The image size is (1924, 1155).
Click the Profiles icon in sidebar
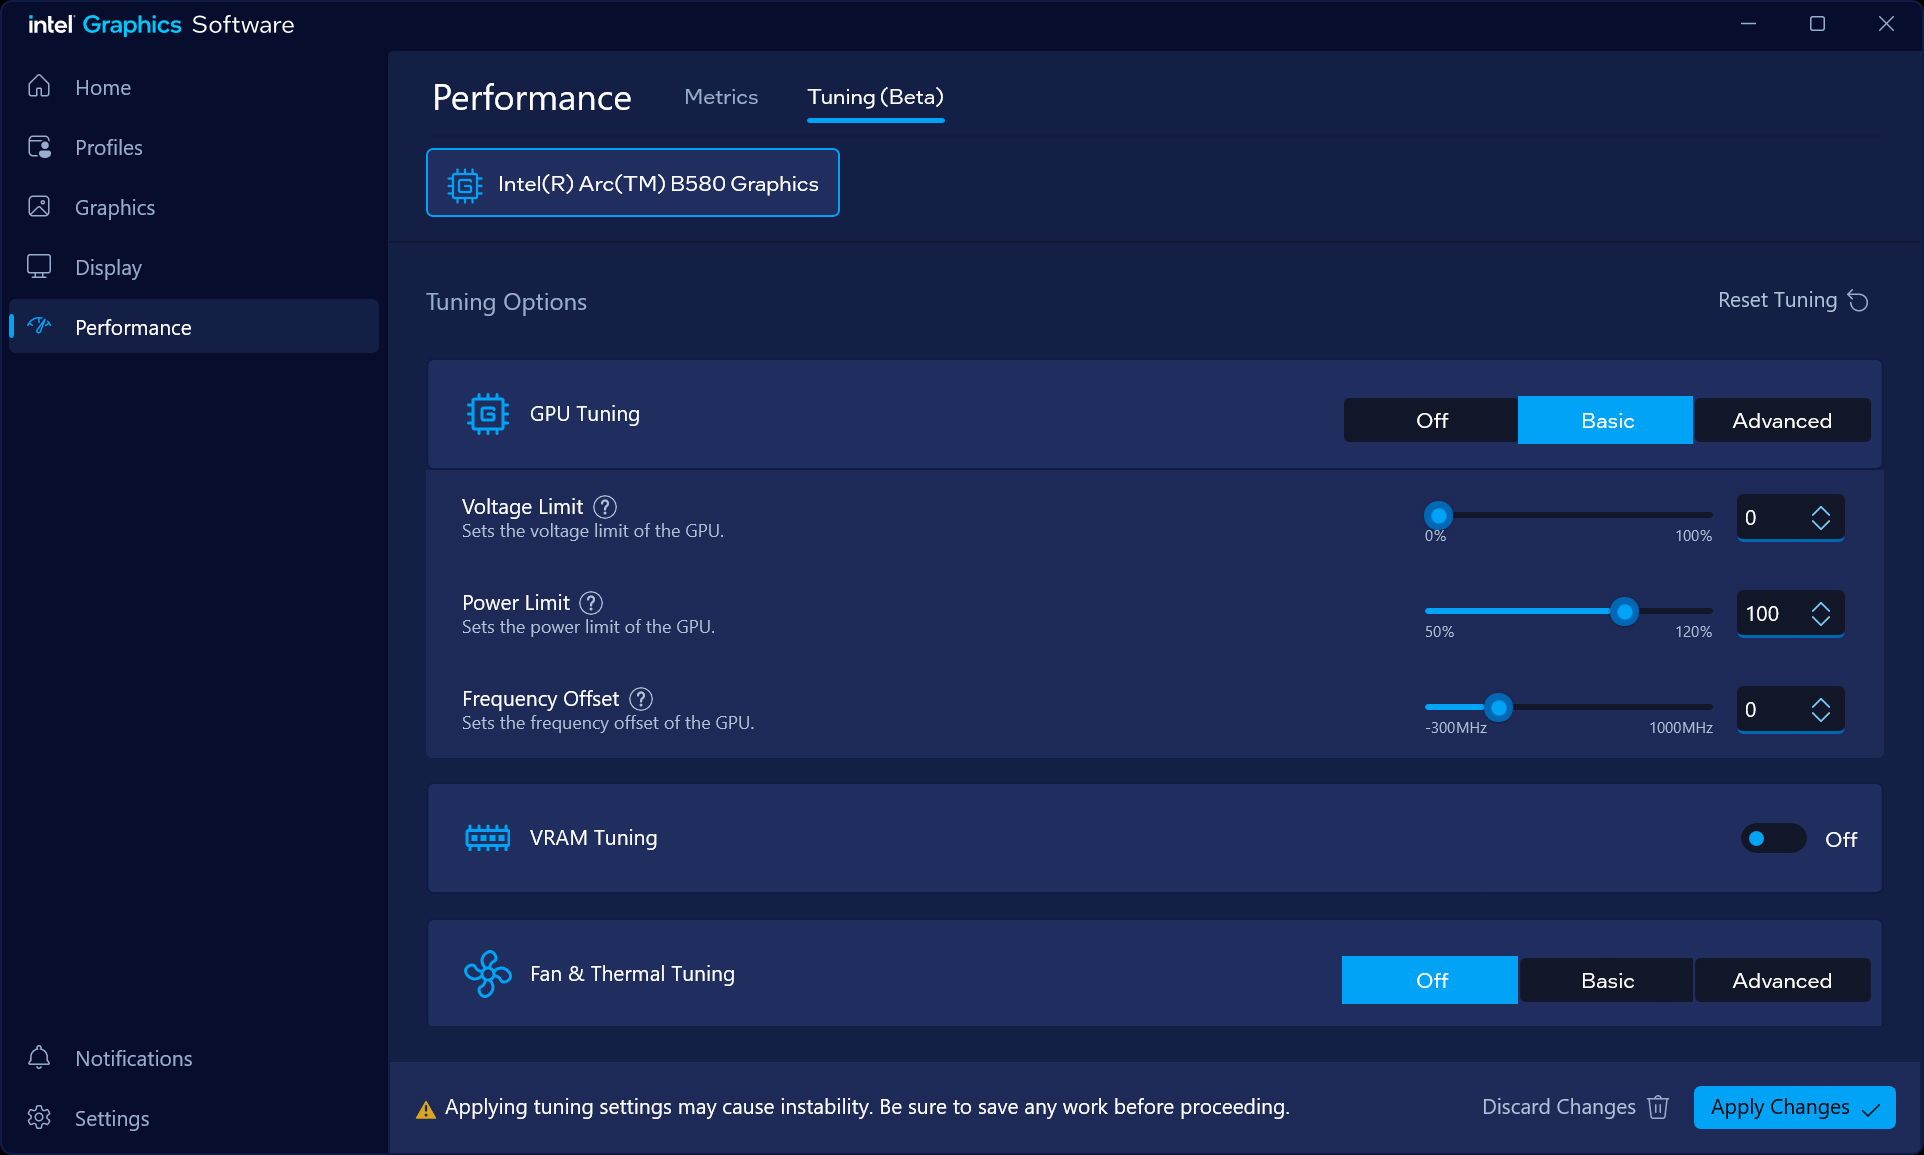pos(39,147)
